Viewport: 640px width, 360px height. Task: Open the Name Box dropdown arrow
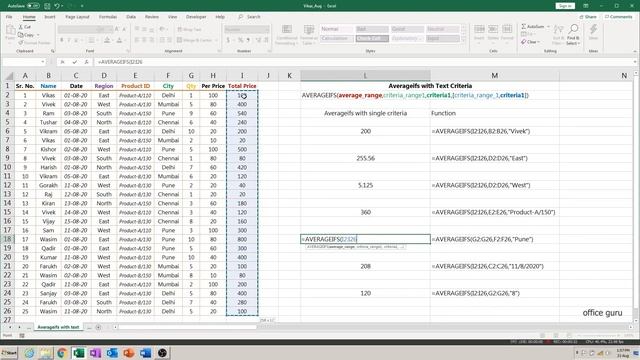click(43, 62)
